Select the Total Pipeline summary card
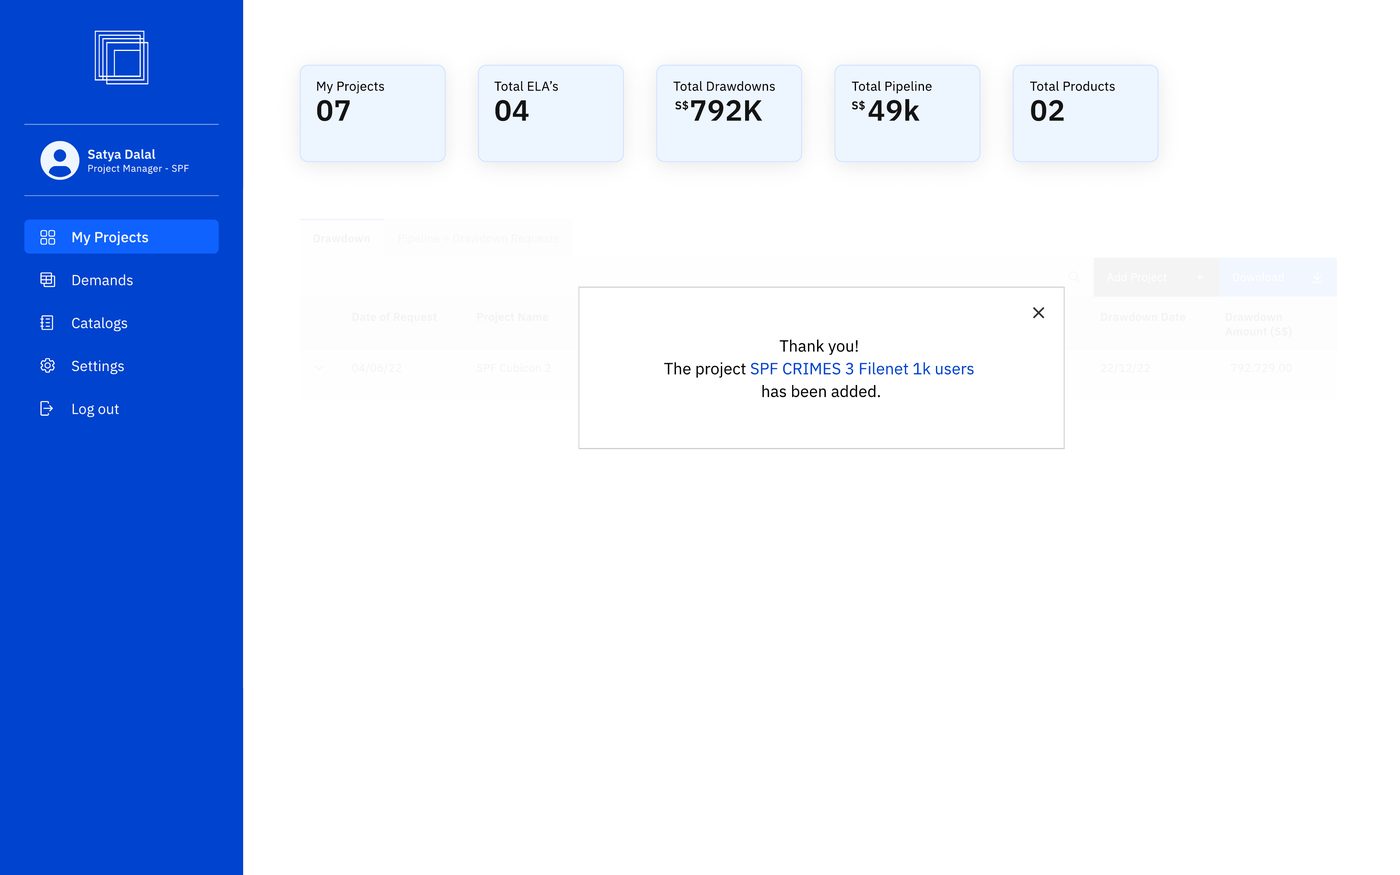This screenshot has width=1400, height=875. [x=907, y=113]
